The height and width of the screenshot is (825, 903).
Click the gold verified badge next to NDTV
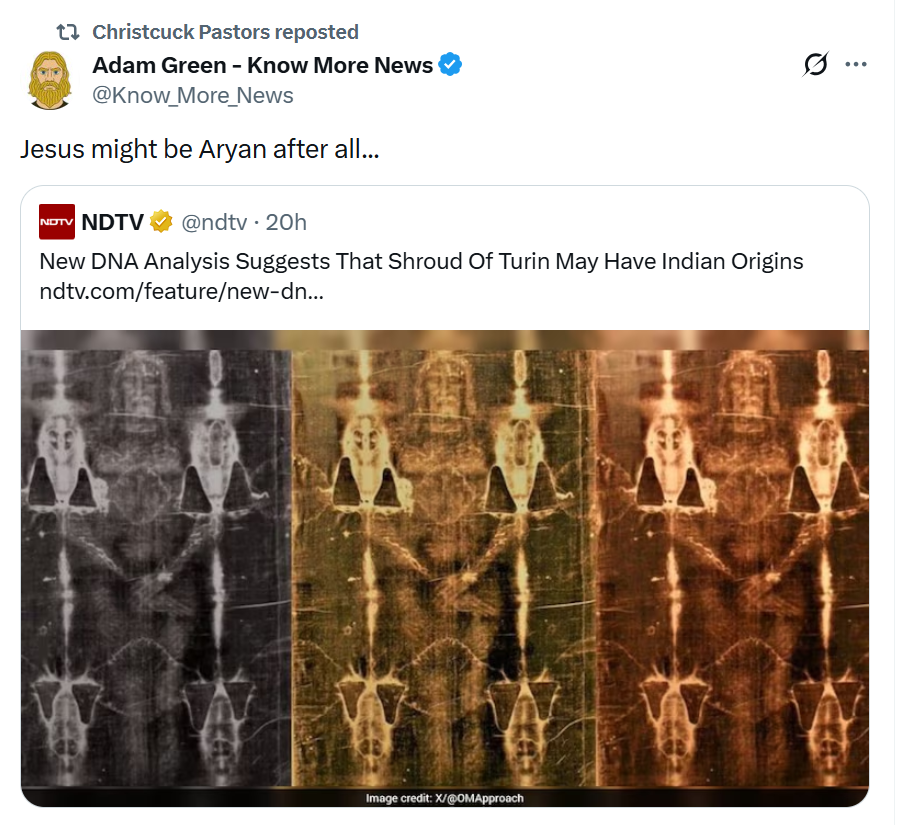click(x=161, y=221)
